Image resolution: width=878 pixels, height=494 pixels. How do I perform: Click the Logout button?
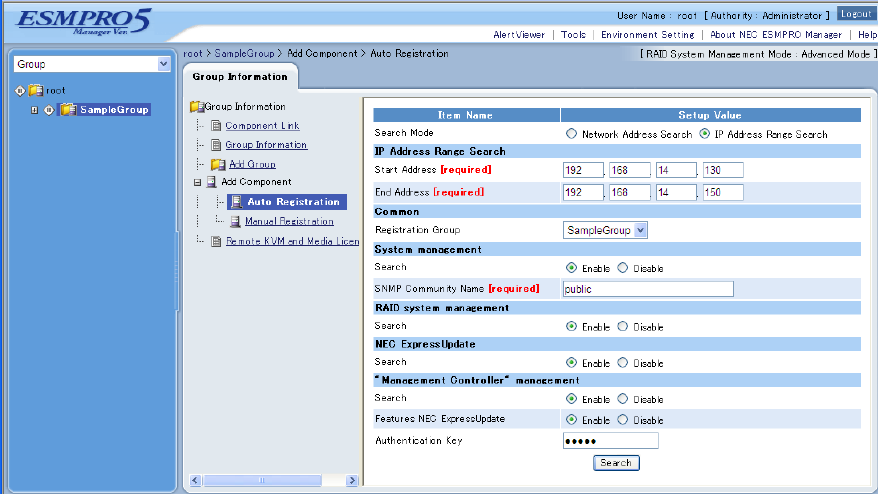[x=856, y=14]
